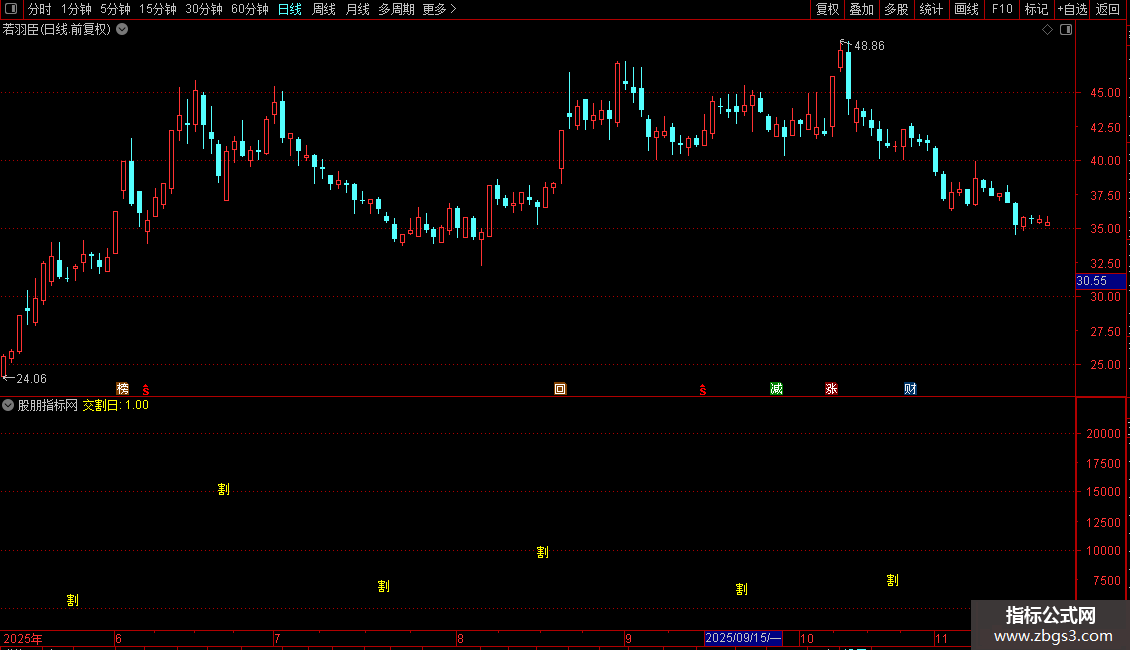Switch to 分时 intraday view

tap(40, 9)
